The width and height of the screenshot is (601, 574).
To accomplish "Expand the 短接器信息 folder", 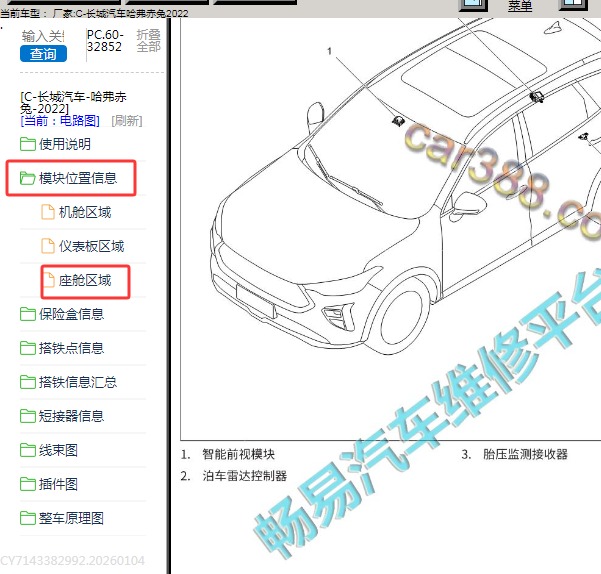I will coord(71,416).
